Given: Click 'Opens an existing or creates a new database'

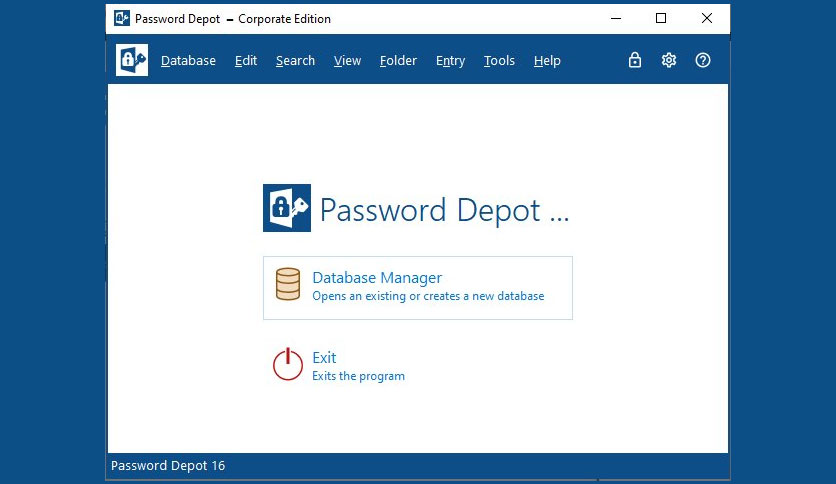Looking at the screenshot, I should (x=428, y=296).
